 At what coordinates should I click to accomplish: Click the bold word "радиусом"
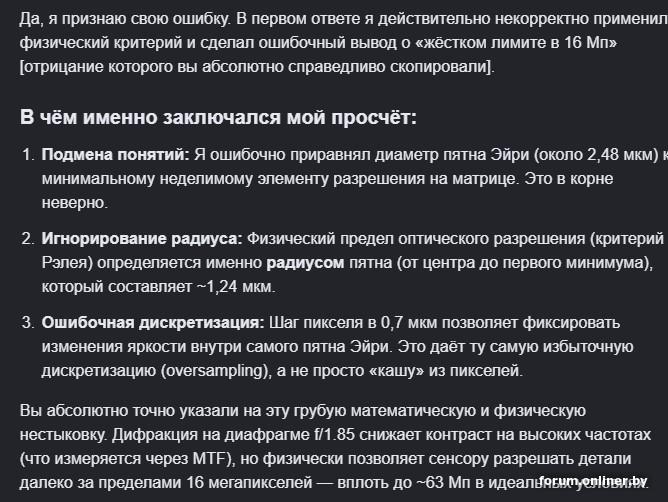pos(305,263)
